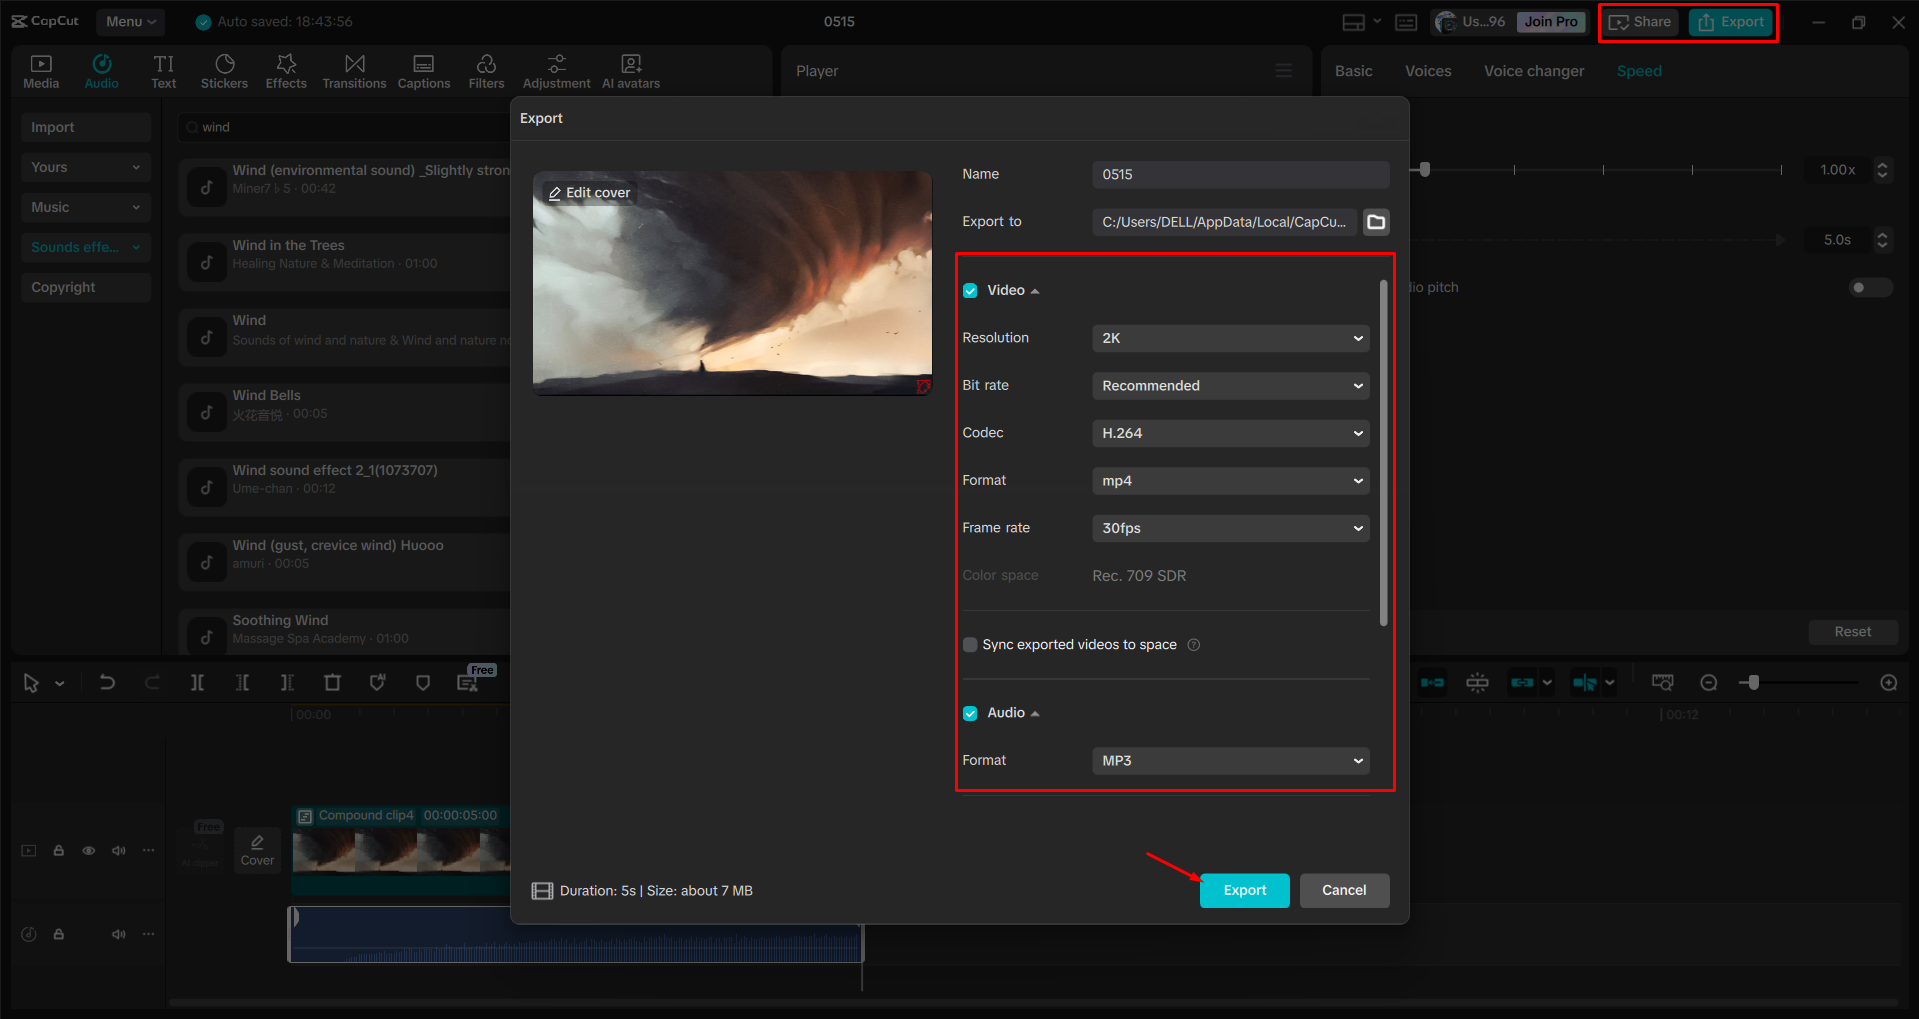
Task: Open the Codec dropdown showing H.264
Action: pyautogui.click(x=1230, y=432)
